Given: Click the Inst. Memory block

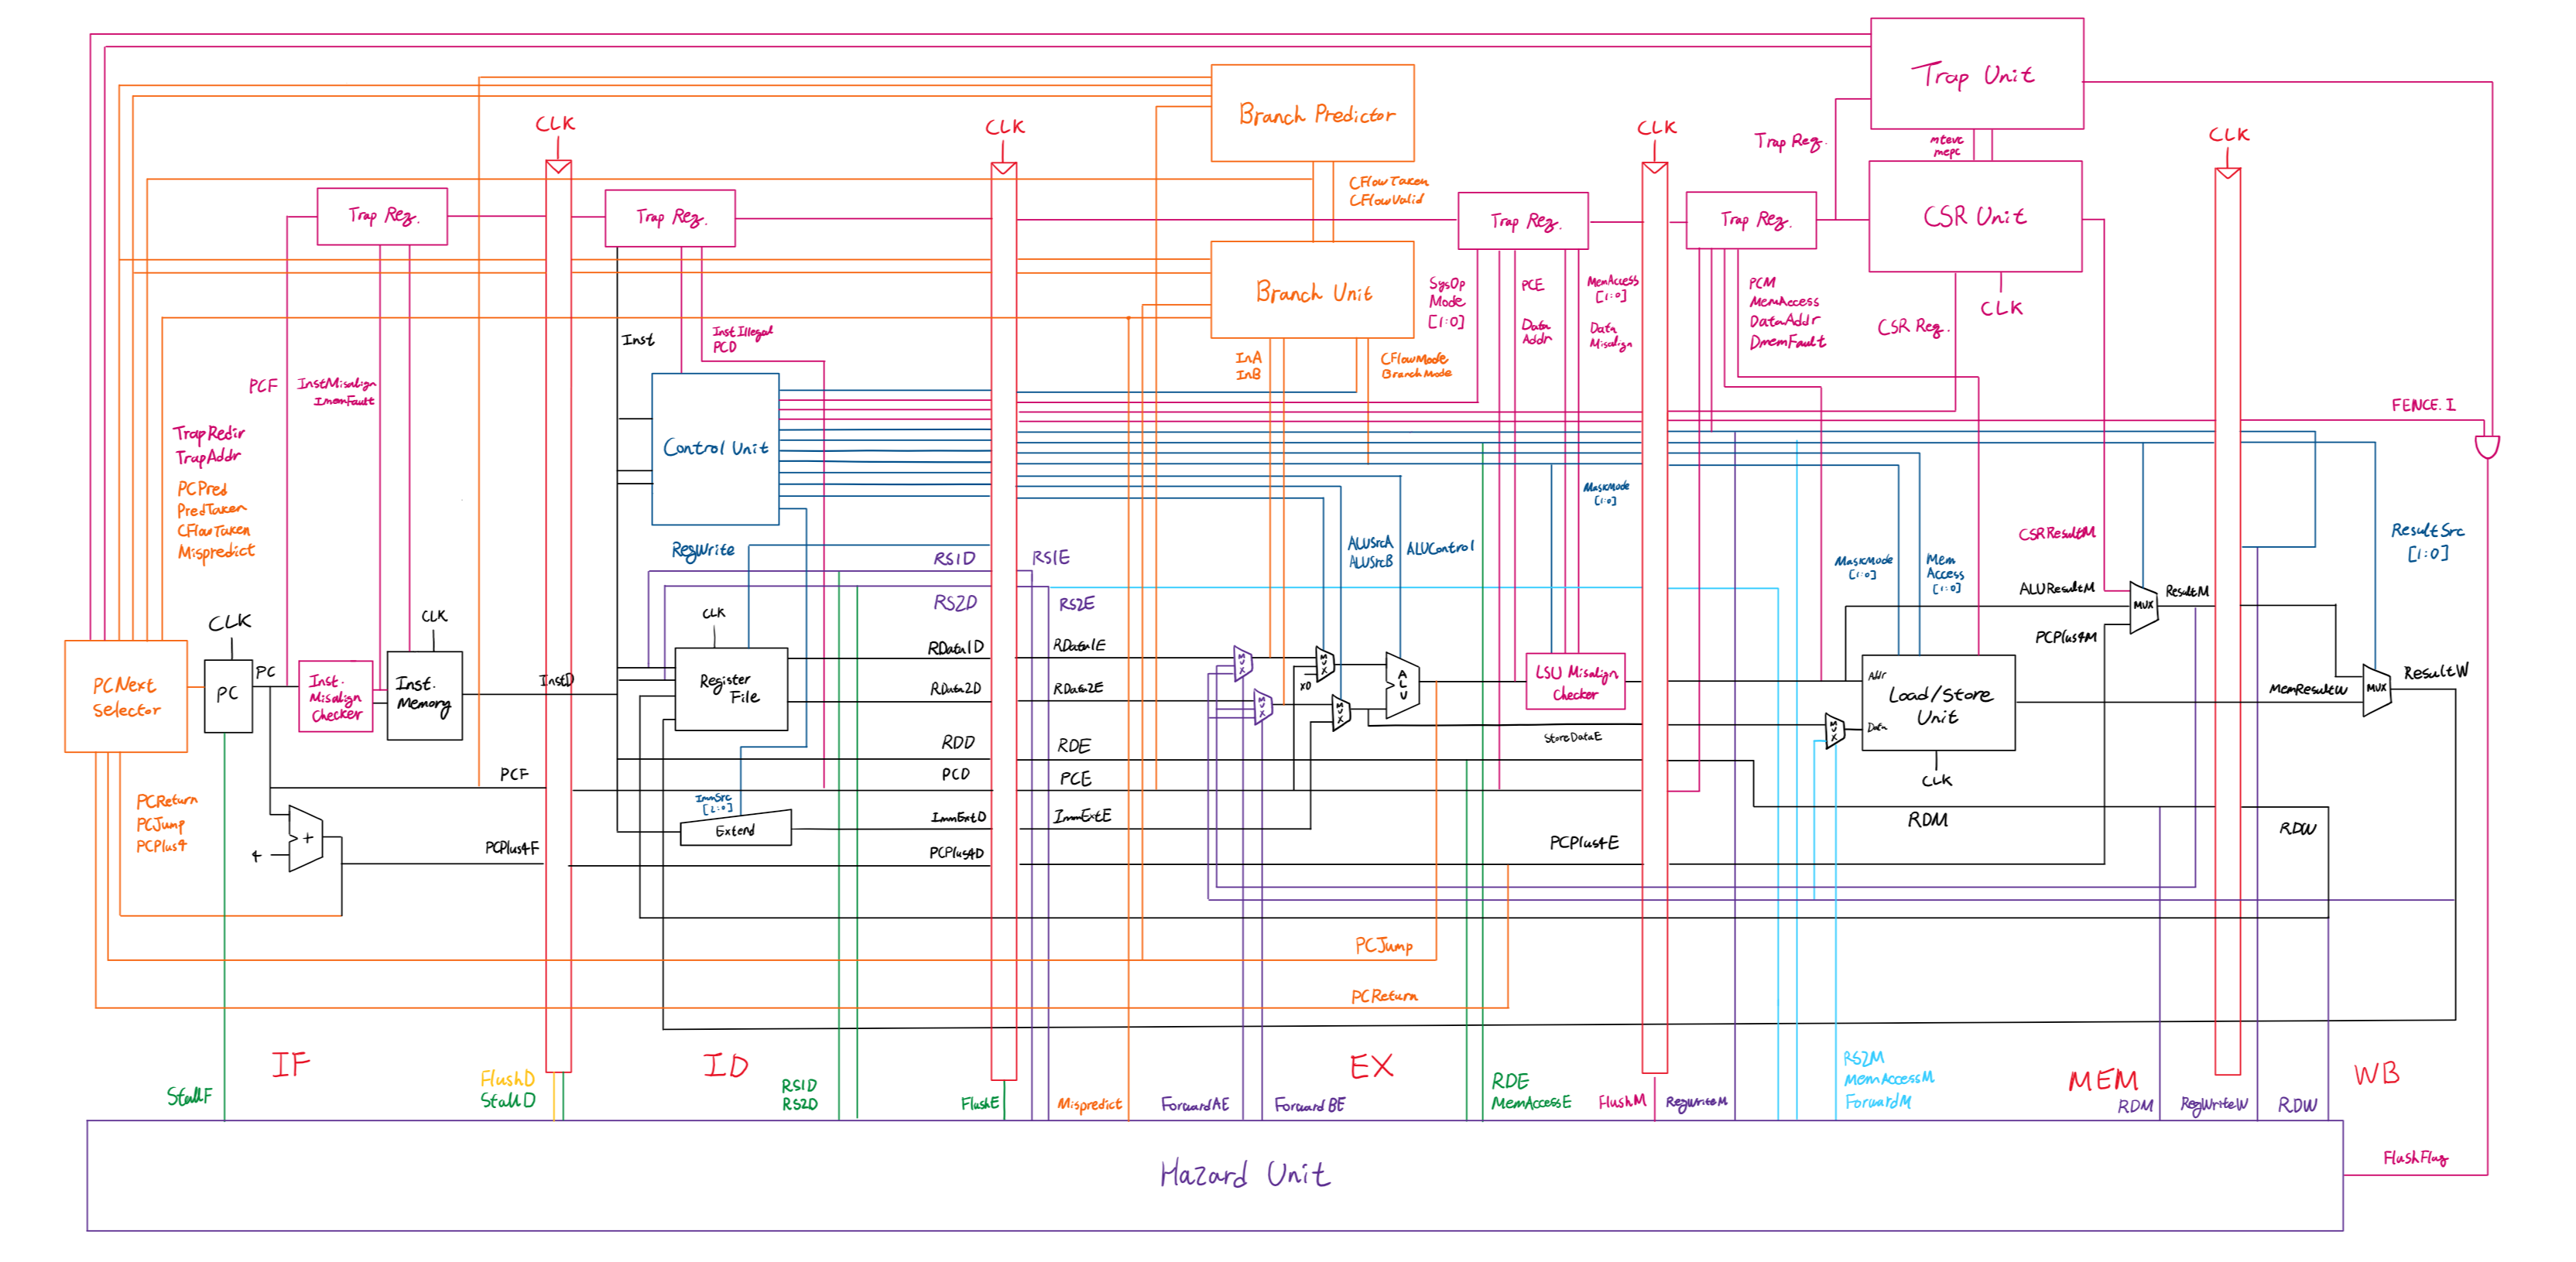Looking at the screenshot, I should 424,696.
